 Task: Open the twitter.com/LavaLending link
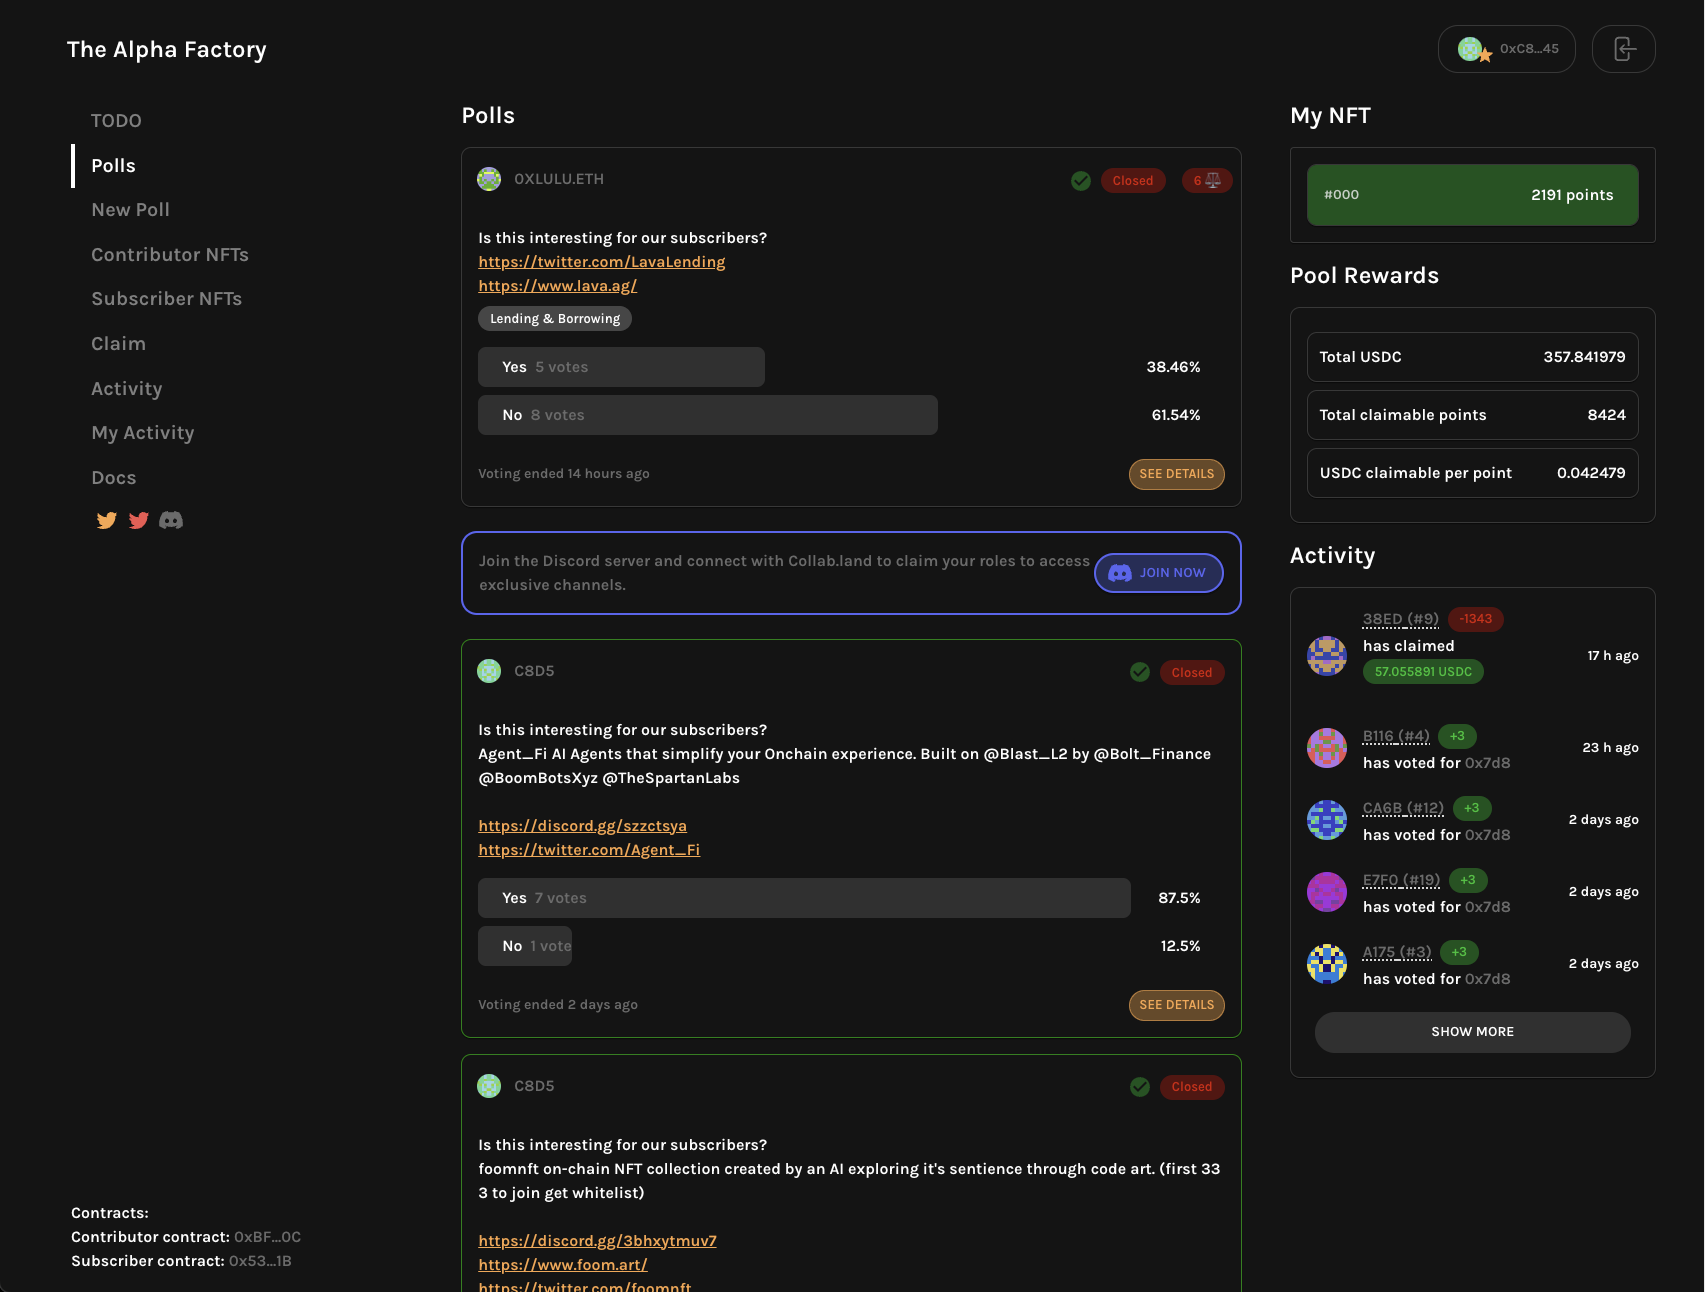point(601,262)
